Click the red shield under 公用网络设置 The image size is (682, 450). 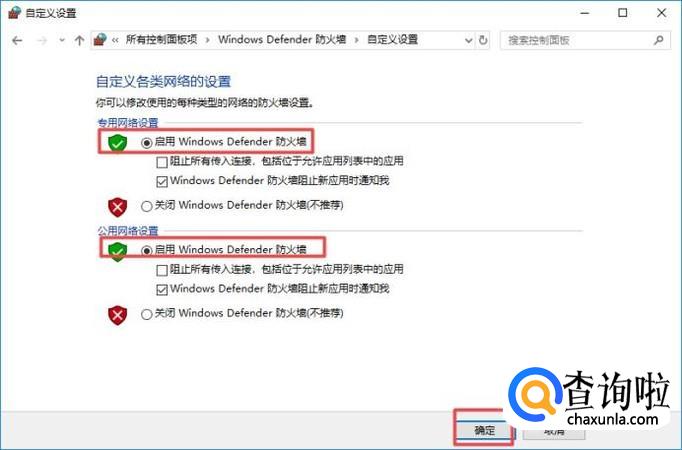click(x=118, y=315)
